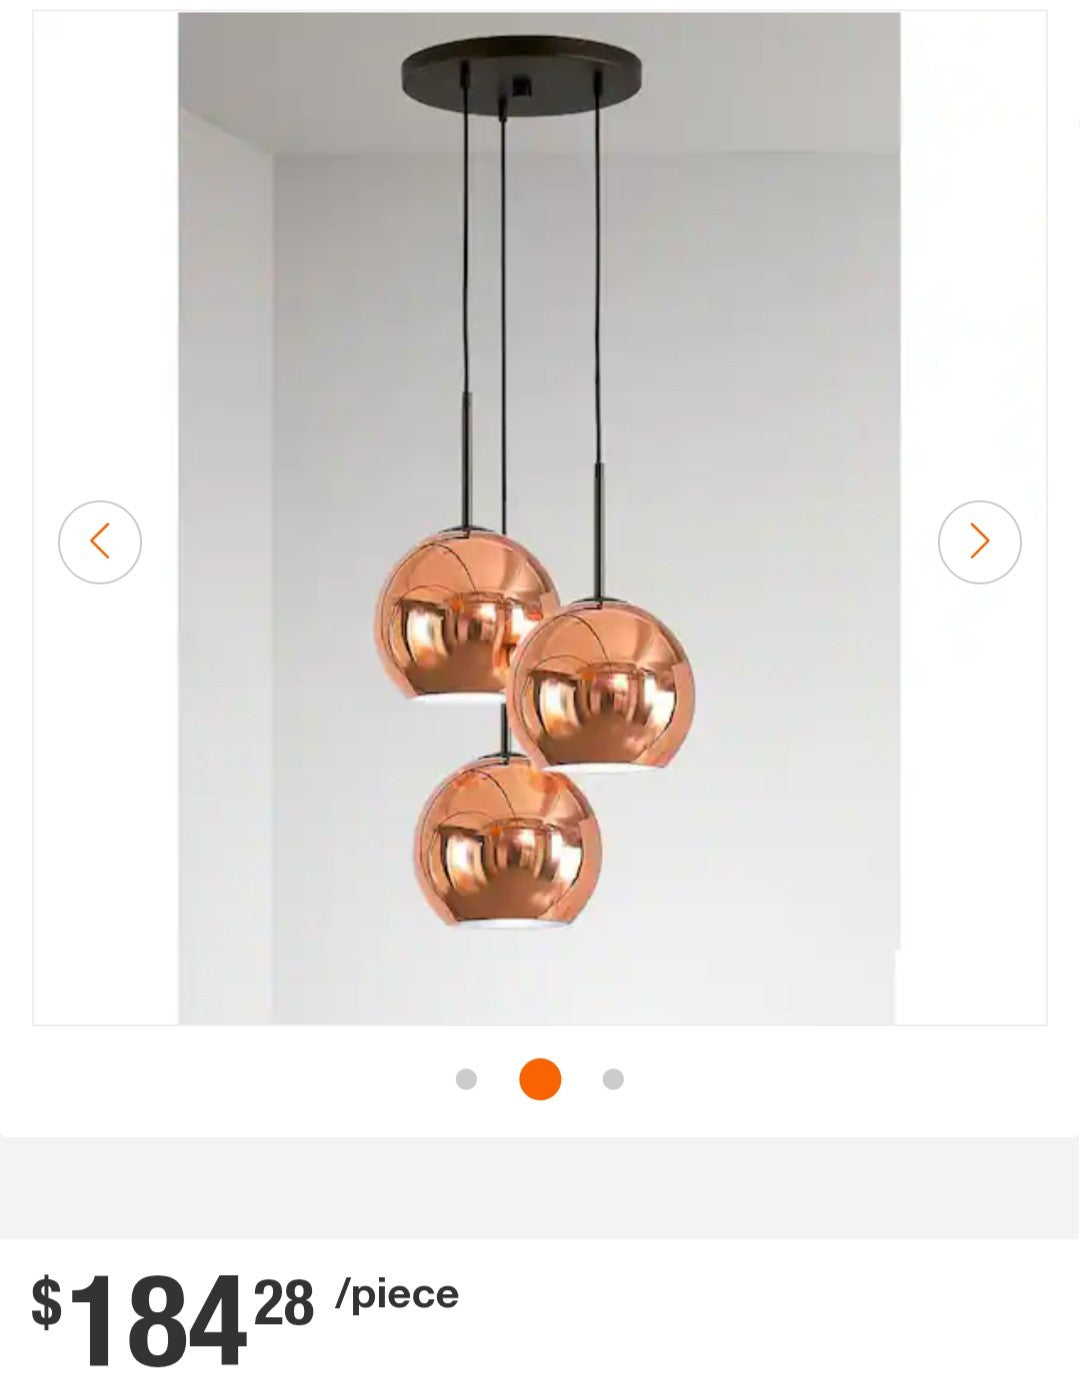1080x1395 pixels.
Task: Select the active orange carousel dot
Action: coord(540,1079)
